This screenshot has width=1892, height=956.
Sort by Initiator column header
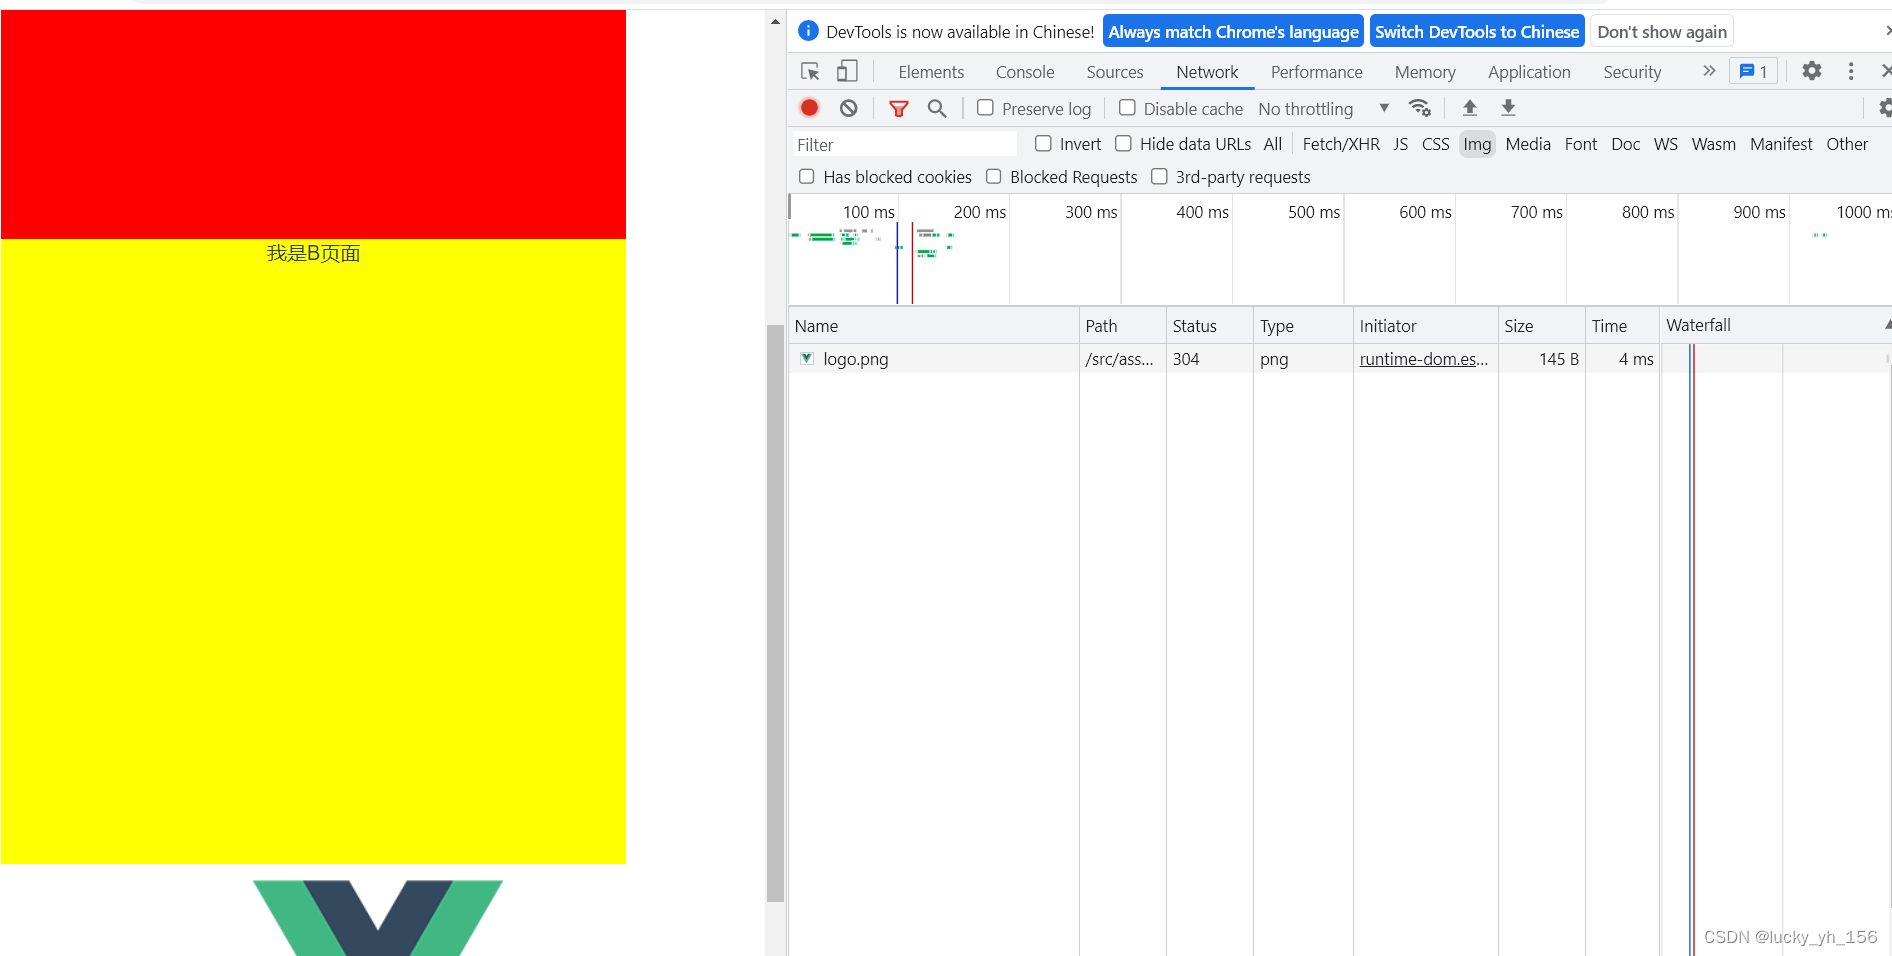[1425, 326]
